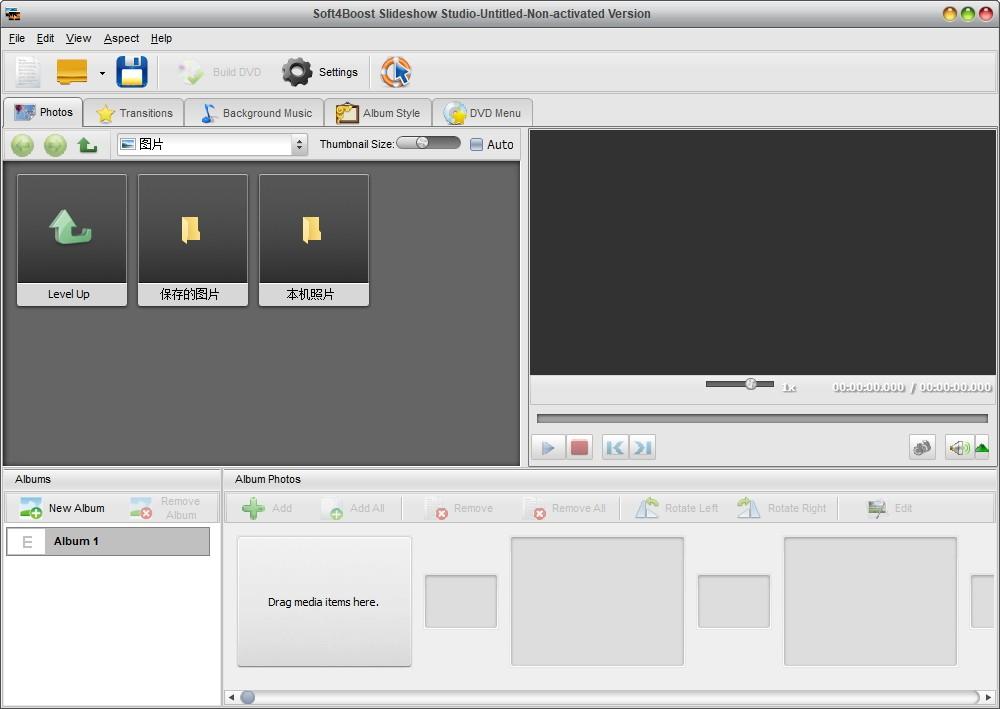Screen dimensions: 1000x709
Task: Open the Aspect menu
Action: click(121, 38)
